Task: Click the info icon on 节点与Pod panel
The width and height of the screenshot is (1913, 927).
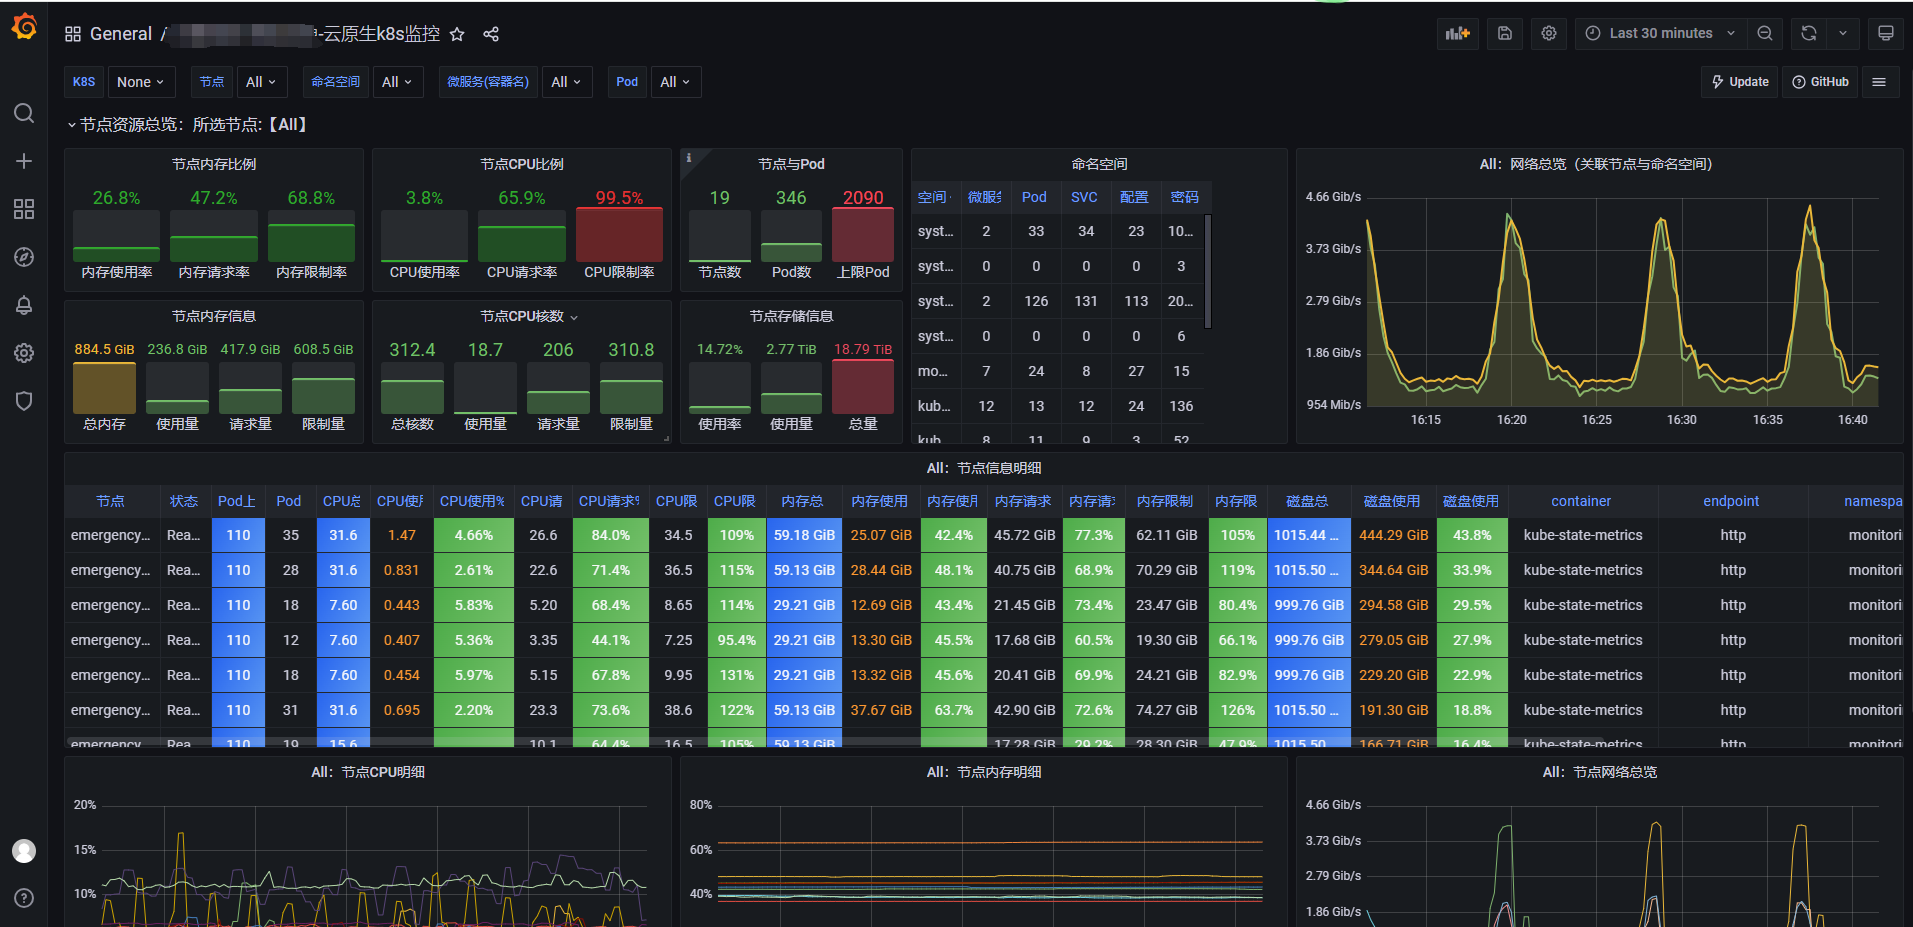Action: (688, 157)
